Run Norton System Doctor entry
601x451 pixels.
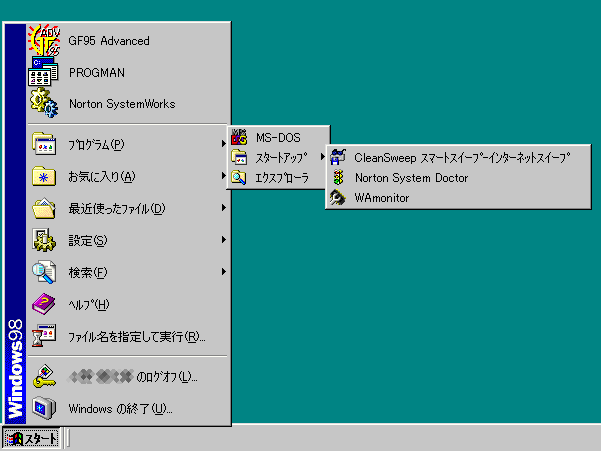coord(458,177)
